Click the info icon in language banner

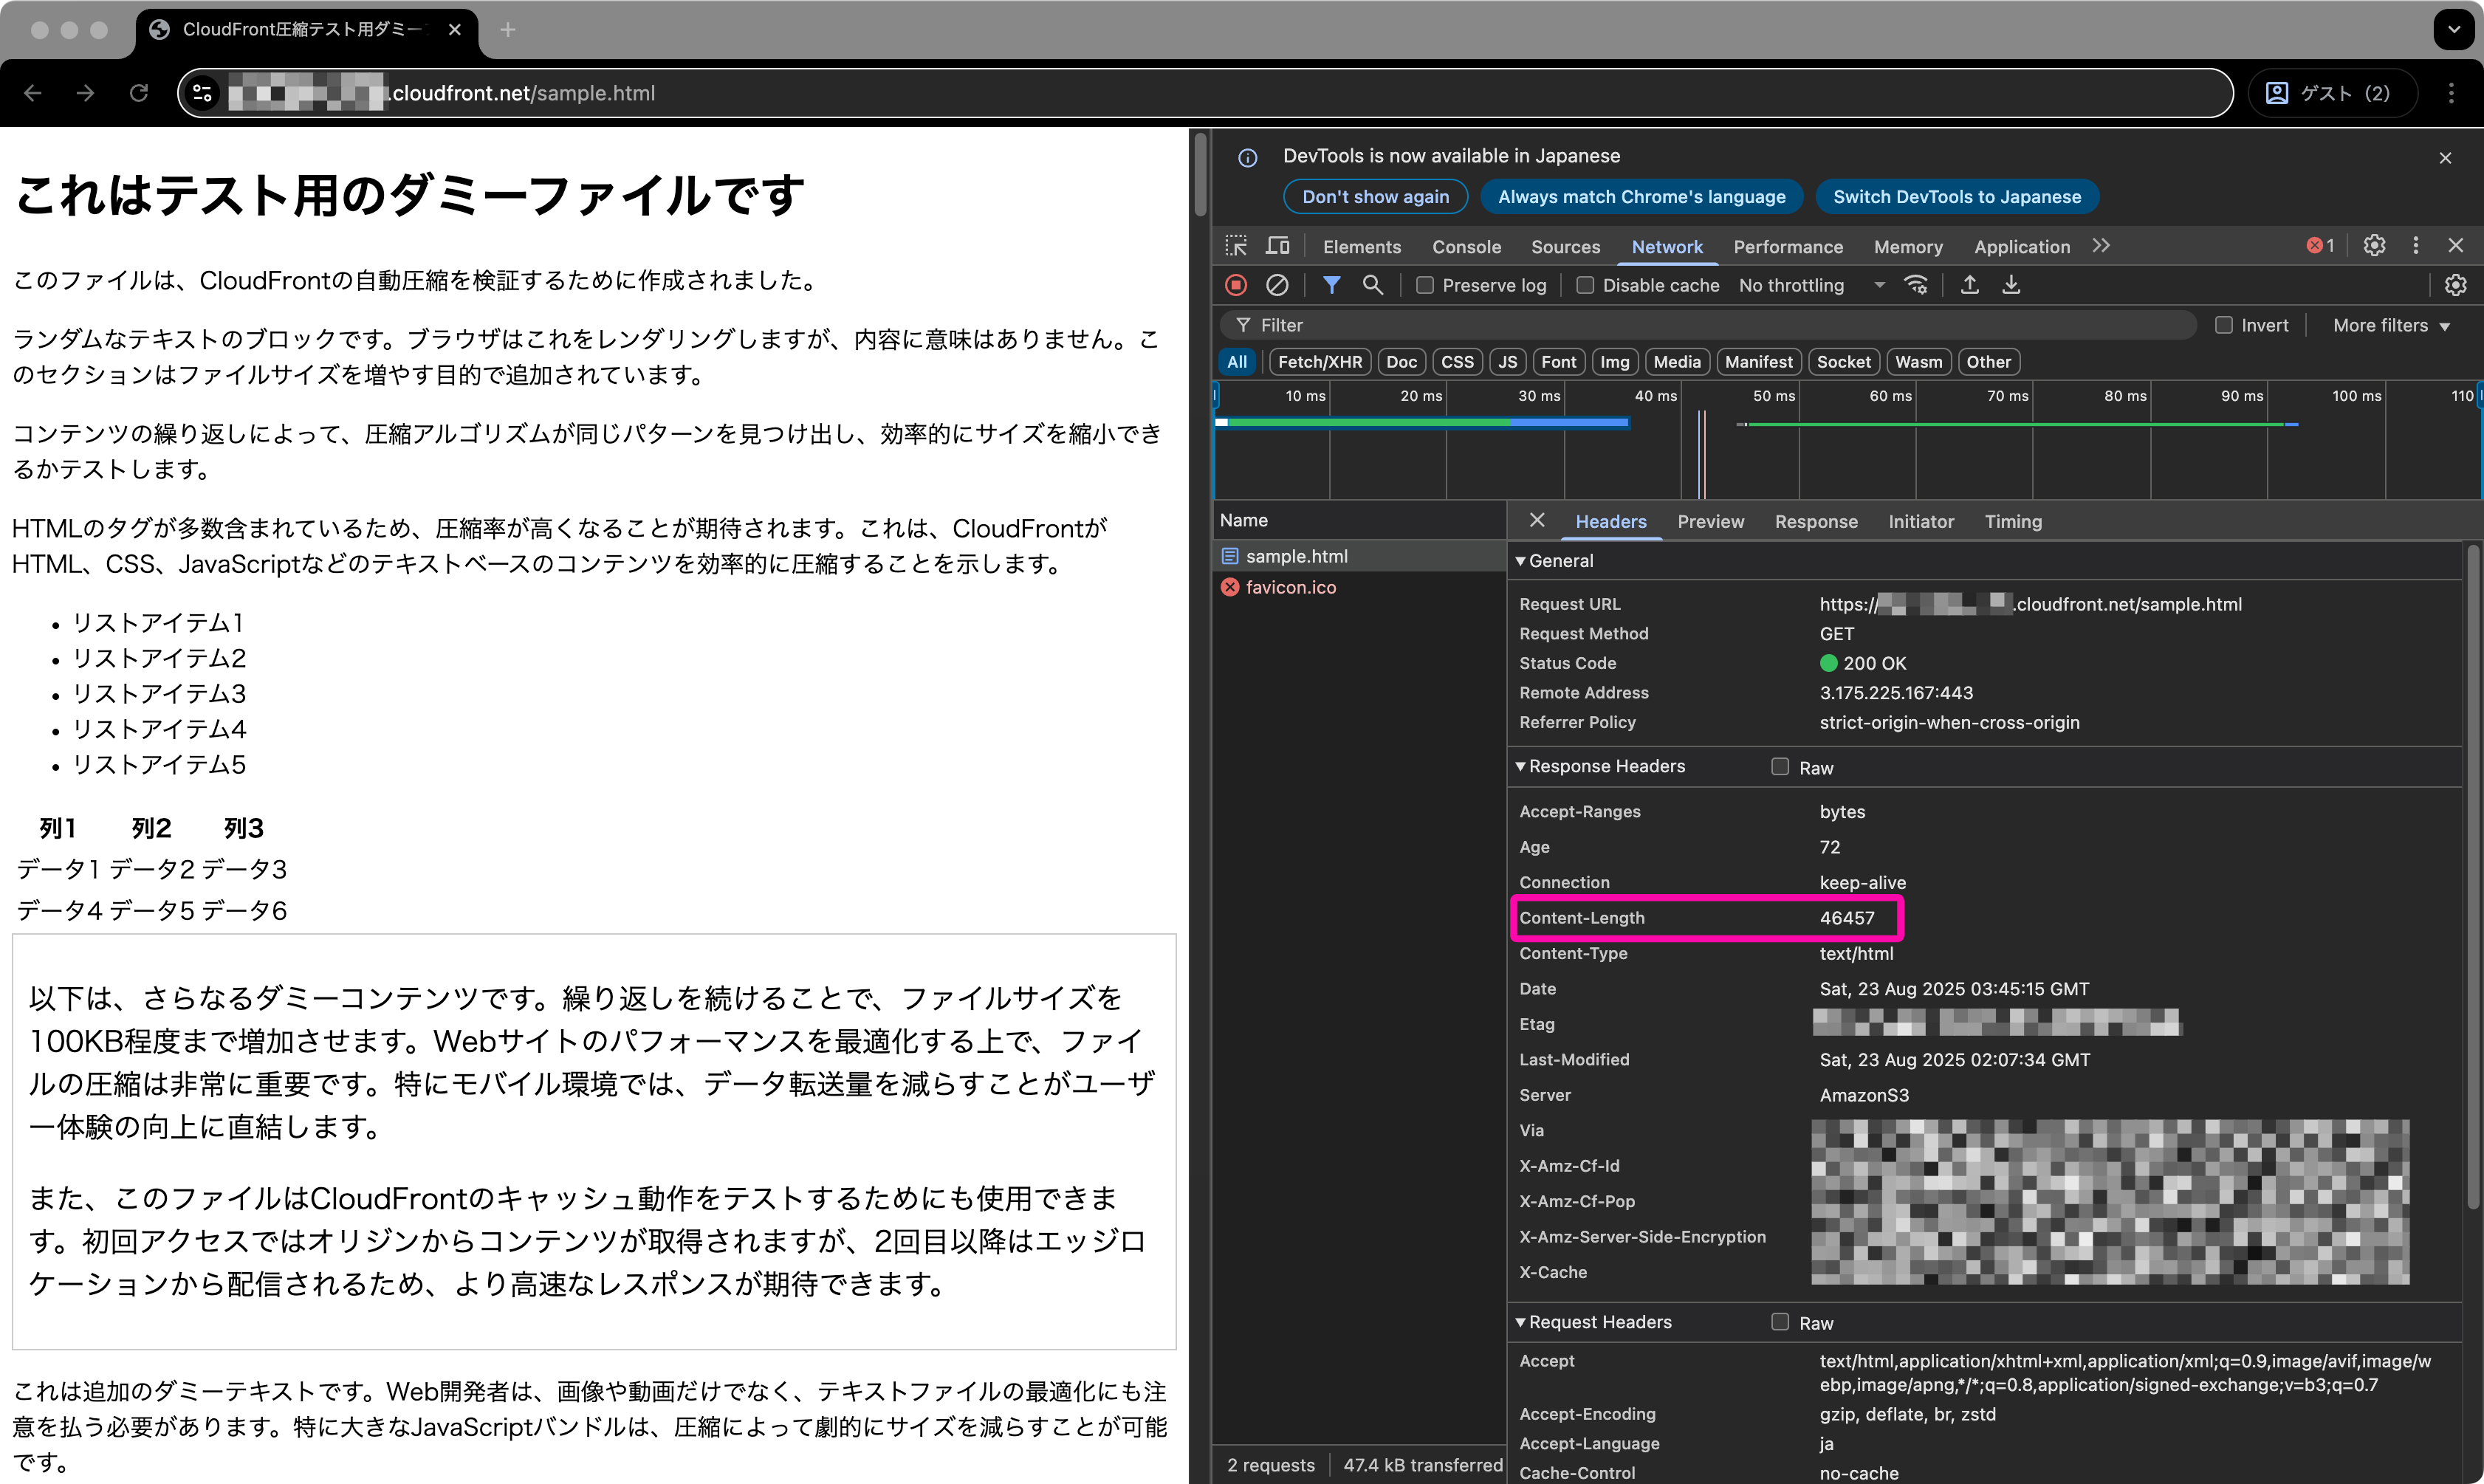pyautogui.click(x=1247, y=158)
